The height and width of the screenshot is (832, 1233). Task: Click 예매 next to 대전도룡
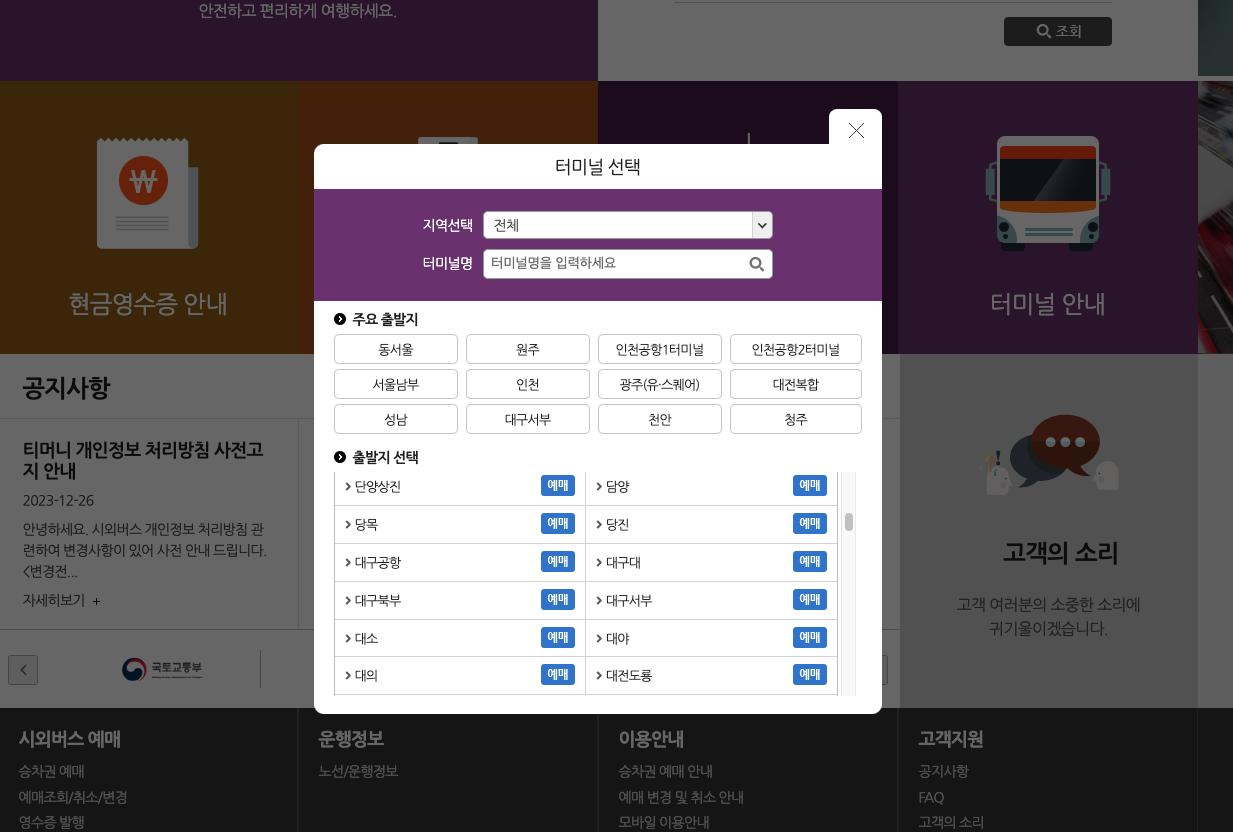[810, 674]
